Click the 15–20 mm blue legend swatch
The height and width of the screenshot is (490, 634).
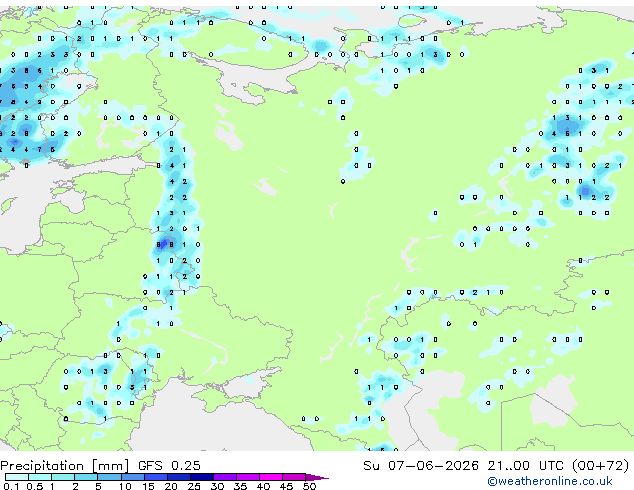(156, 477)
